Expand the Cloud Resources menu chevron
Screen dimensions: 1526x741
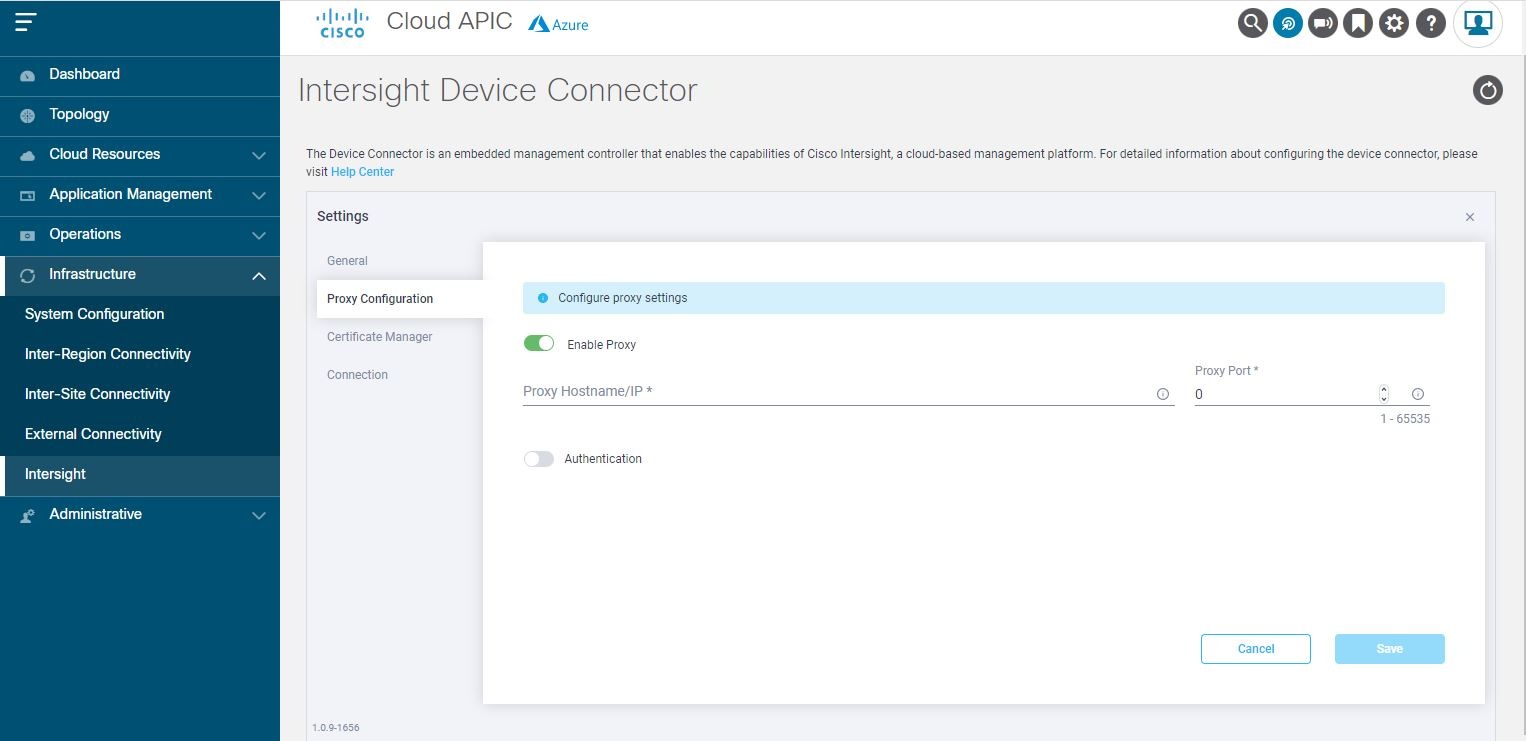pyautogui.click(x=259, y=156)
